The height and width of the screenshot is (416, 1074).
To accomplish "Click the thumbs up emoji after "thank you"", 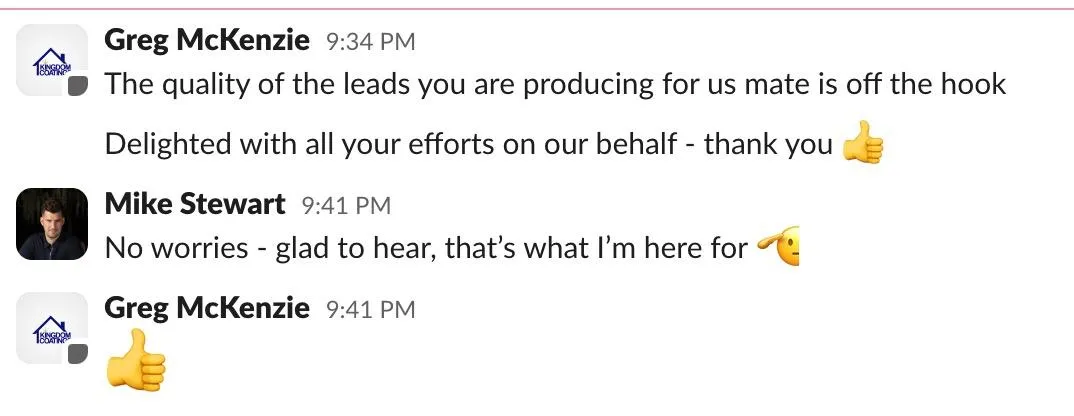I will pyautogui.click(x=863, y=143).
